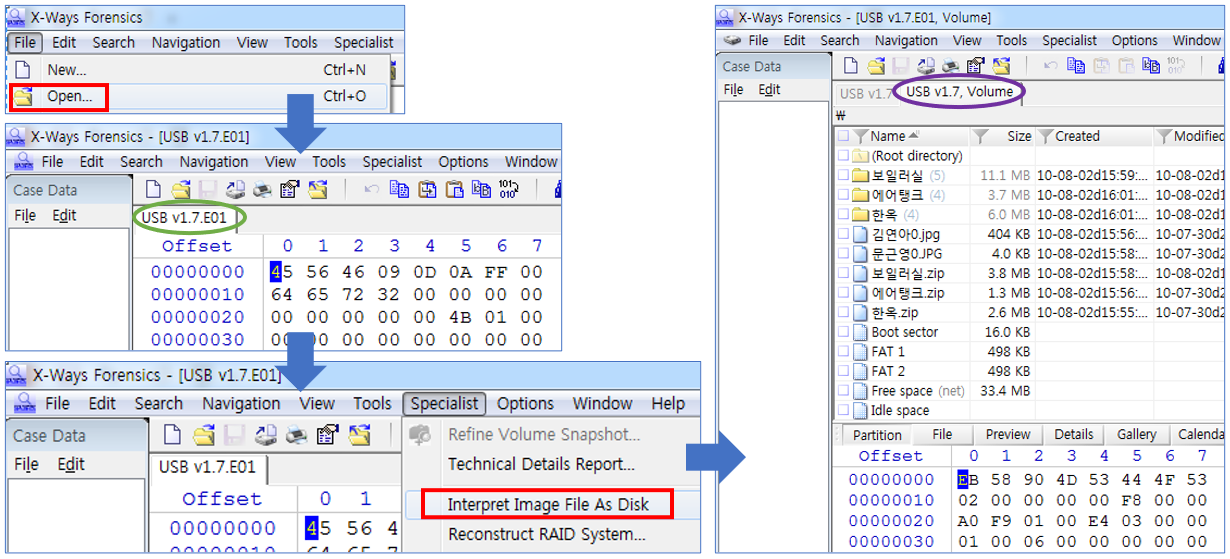
Task: Click the 33.4 MB size of Free space
Action: click(1005, 391)
